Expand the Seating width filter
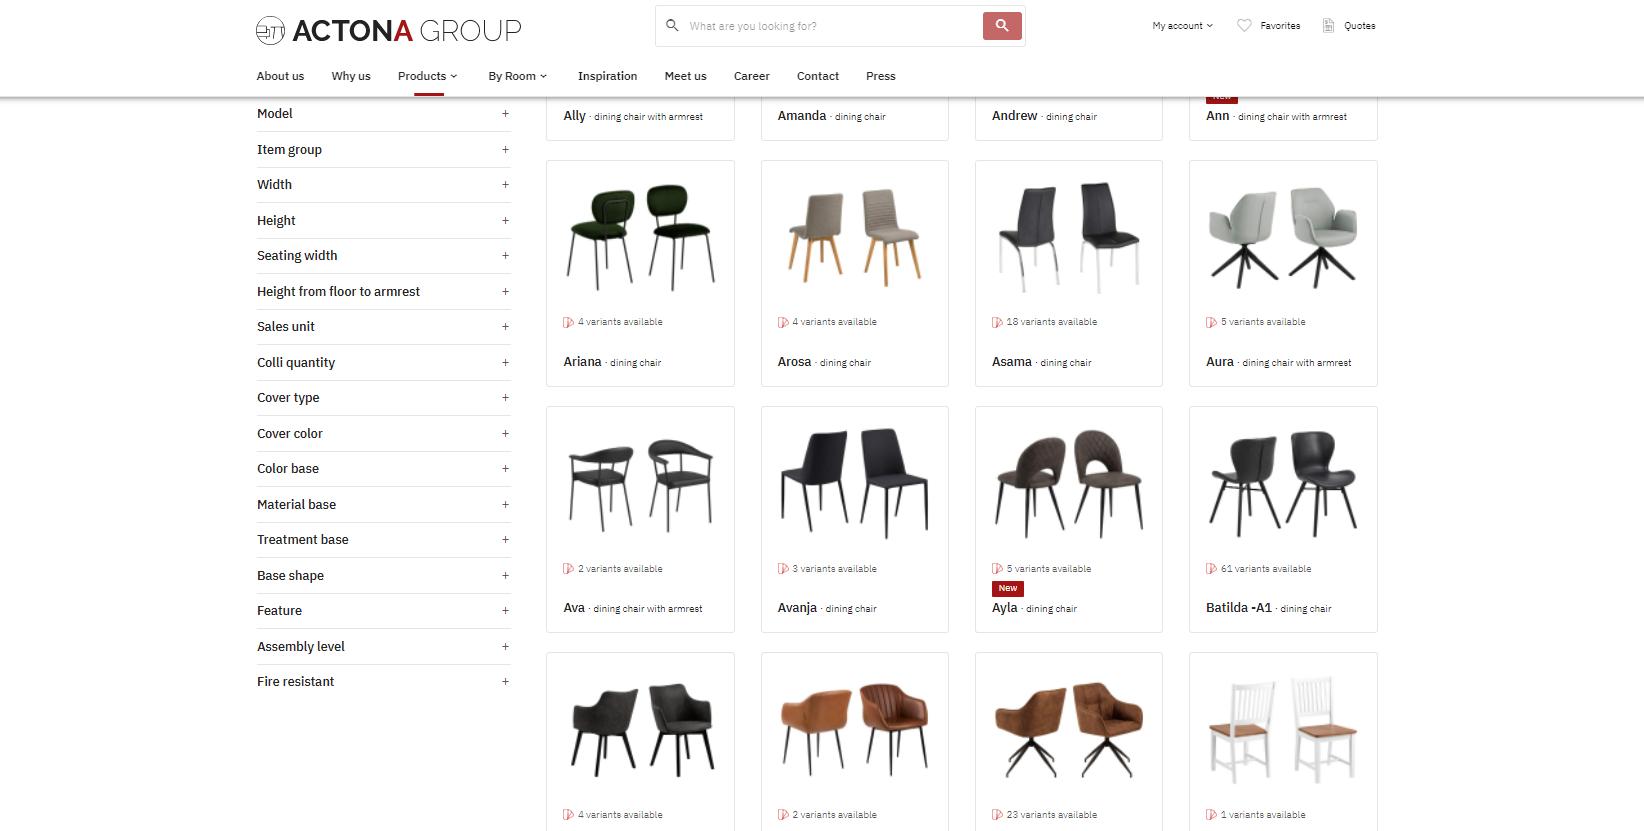This screenshot has width=1644, height=831. tap(383, 256)
